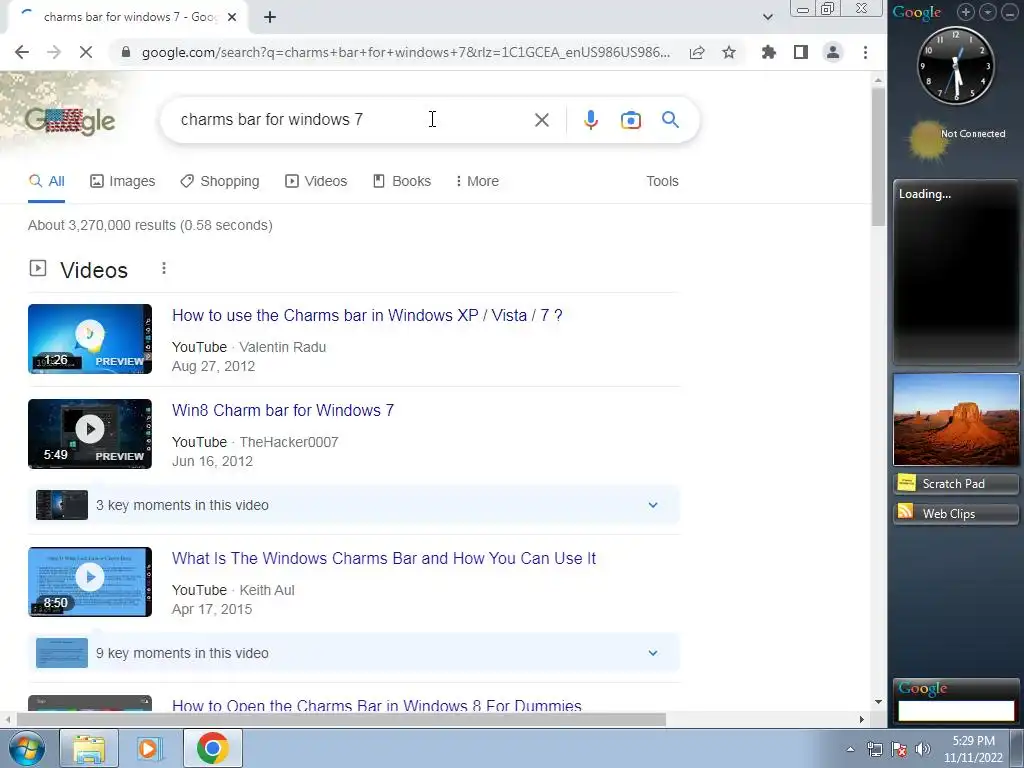1024x768 pixels.
Task: Open Web Clips gadget
Action: (x=956, y=513)
